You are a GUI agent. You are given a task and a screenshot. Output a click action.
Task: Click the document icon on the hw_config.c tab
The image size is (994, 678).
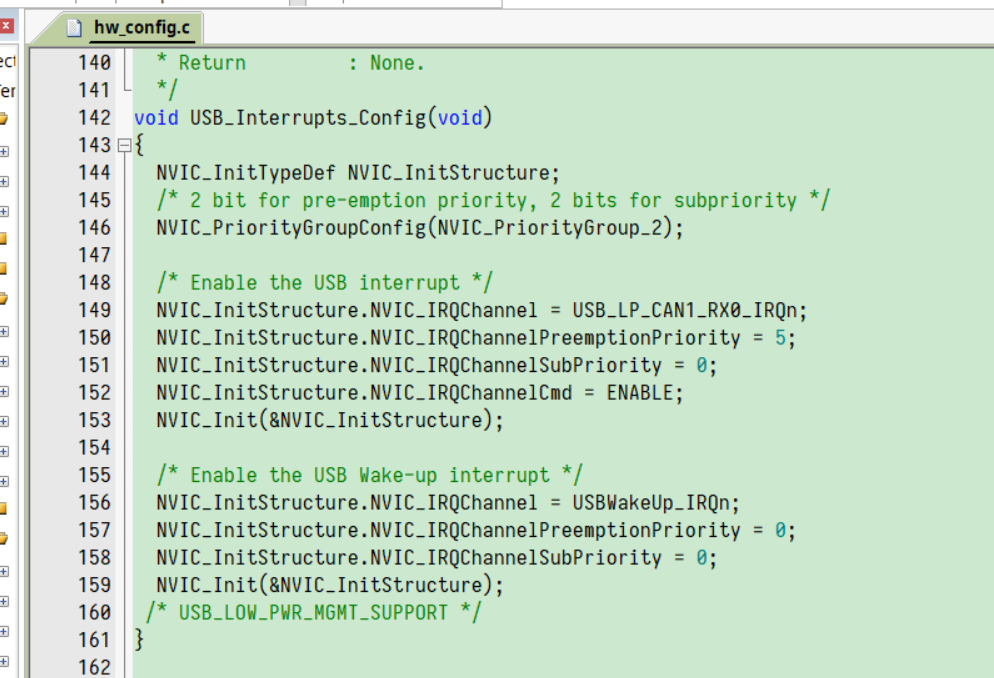[x=73, y=27]
